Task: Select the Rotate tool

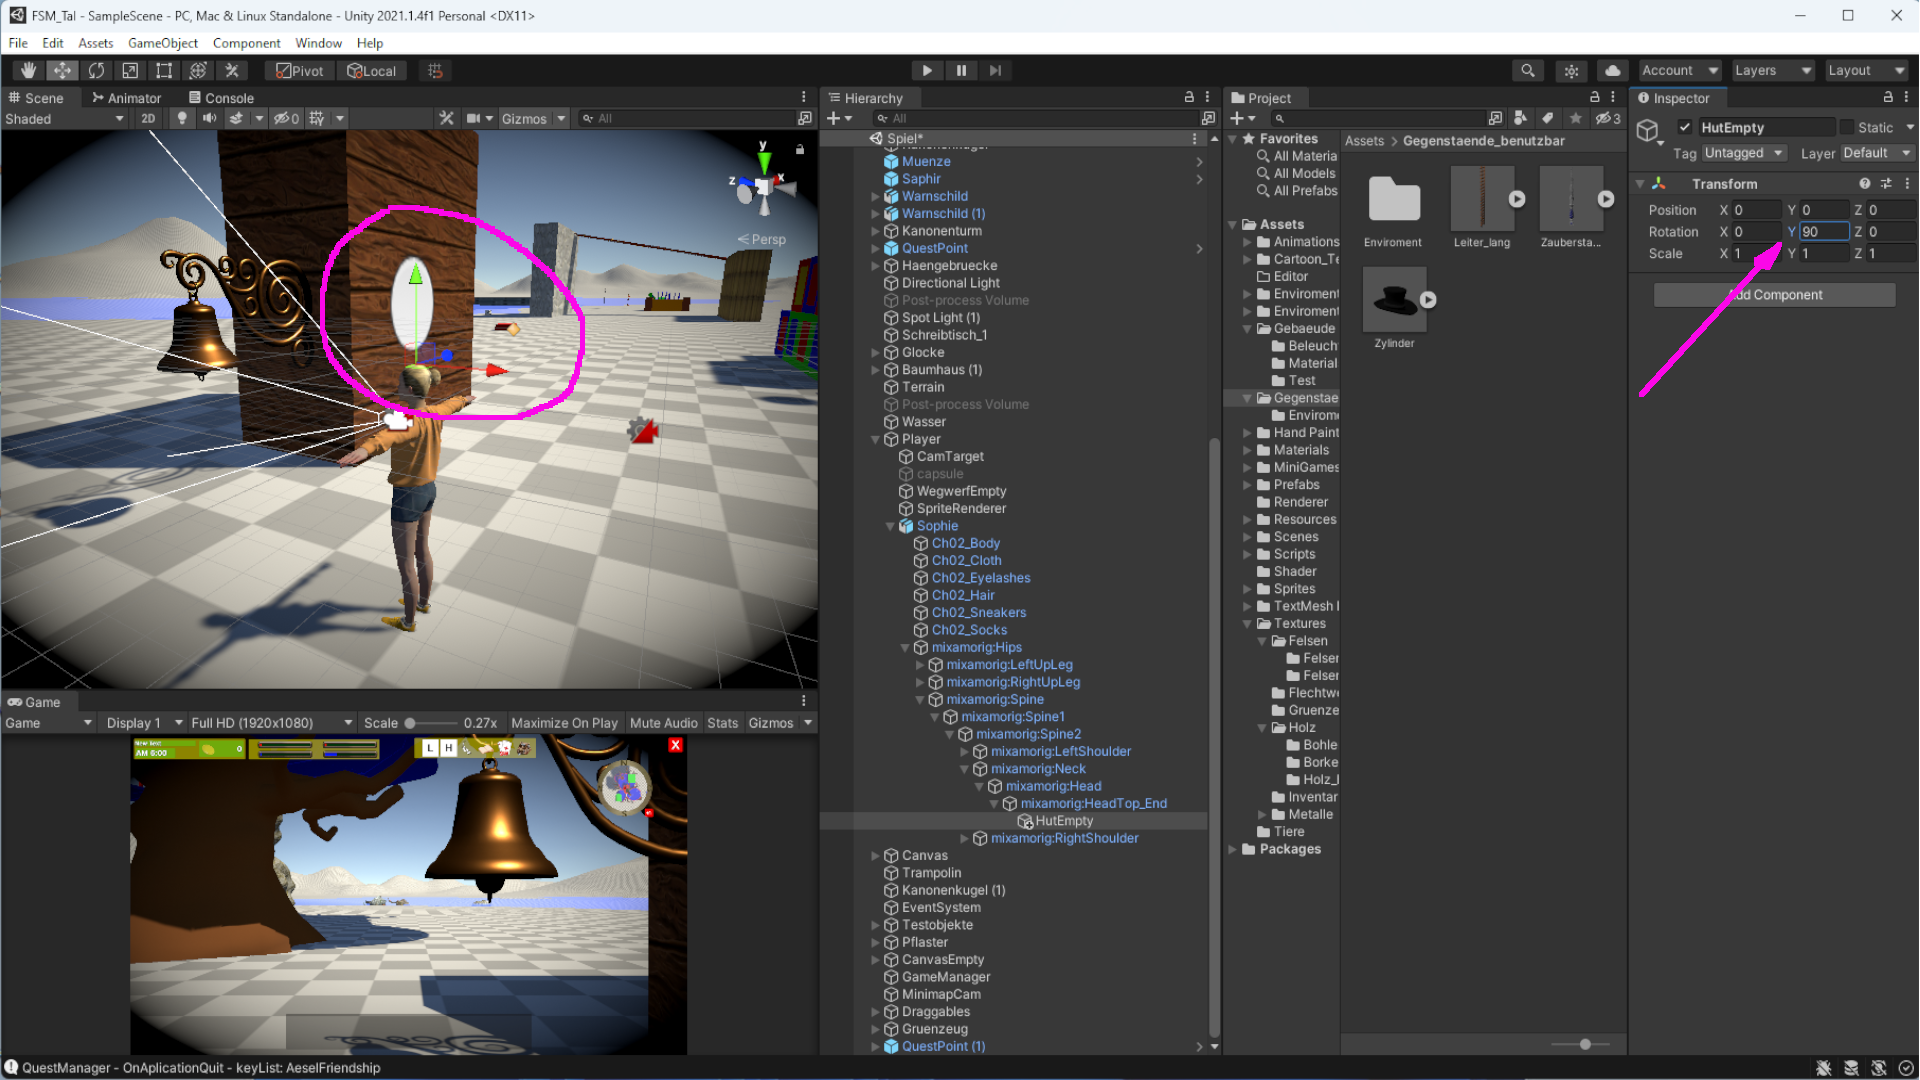Action: pos(96,70)
